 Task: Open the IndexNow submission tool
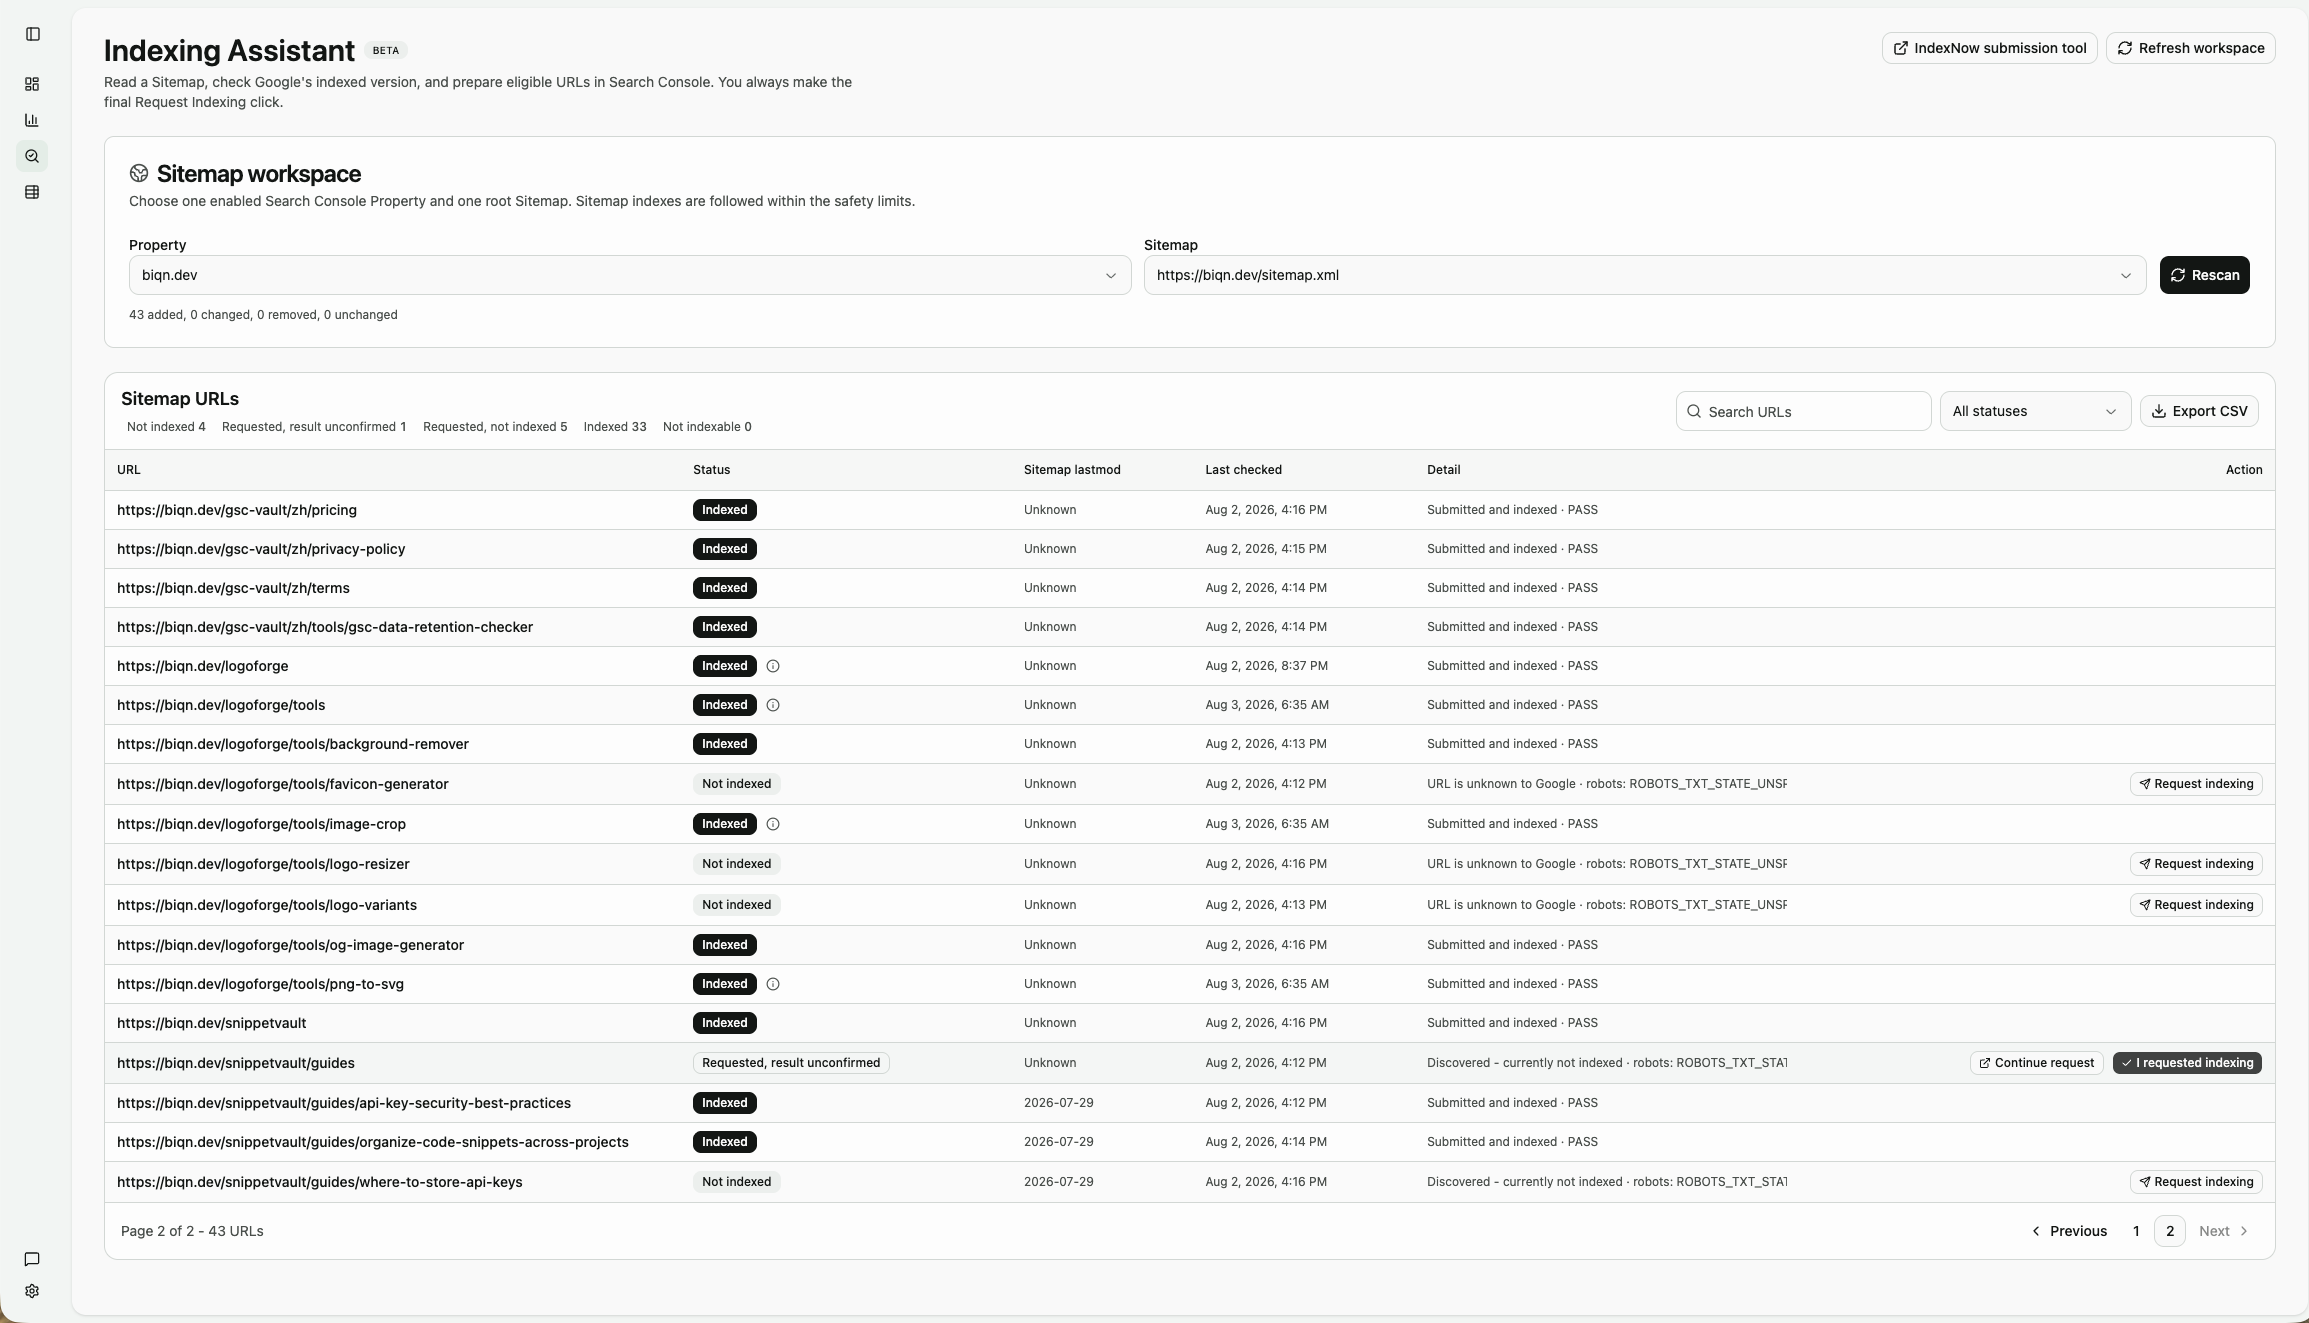(1989, 48)
